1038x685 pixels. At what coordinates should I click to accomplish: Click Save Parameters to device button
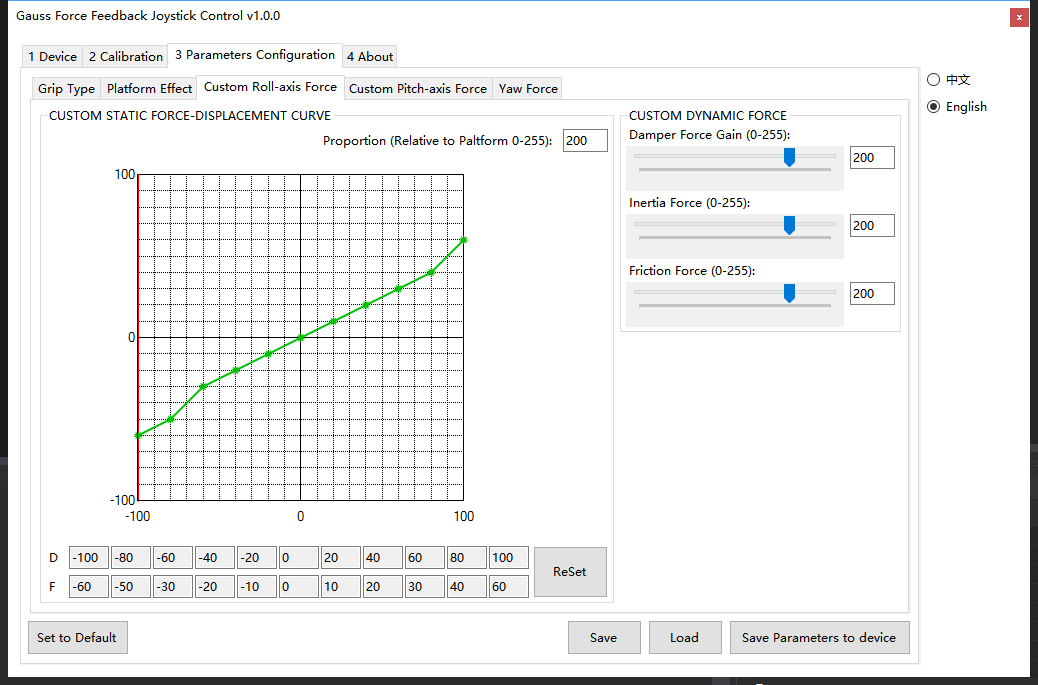(820, 637)
